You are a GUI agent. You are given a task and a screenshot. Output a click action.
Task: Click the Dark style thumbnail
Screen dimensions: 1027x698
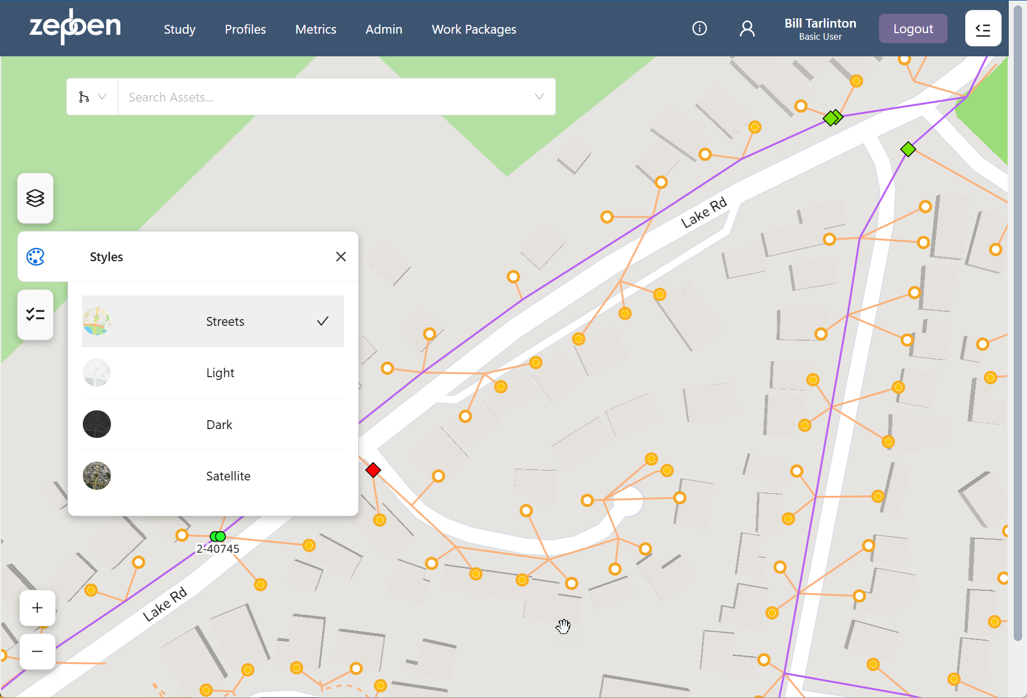[97, 424]
